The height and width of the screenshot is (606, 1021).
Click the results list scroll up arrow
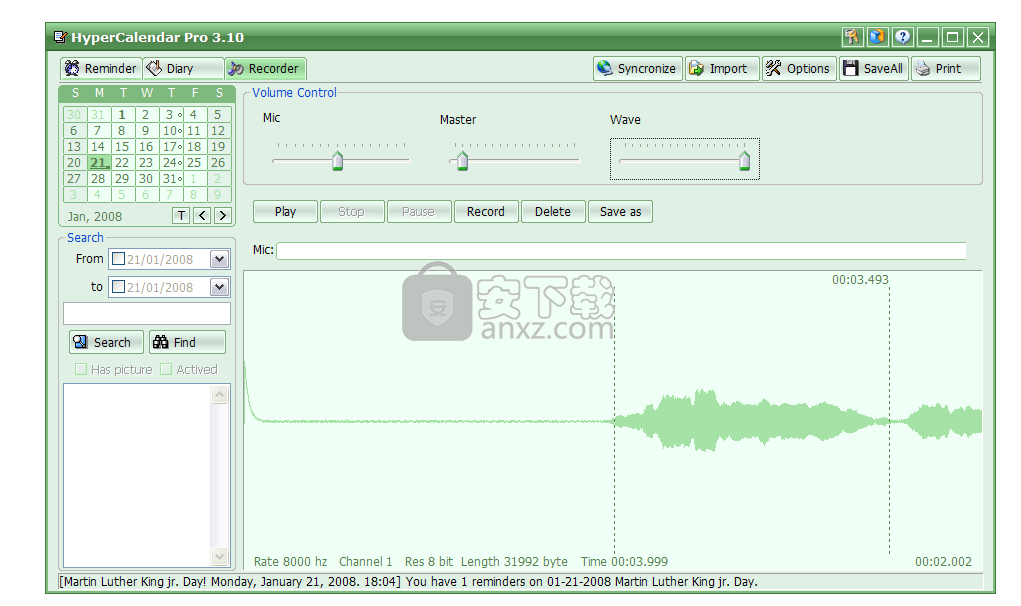(x=220, y=394)
